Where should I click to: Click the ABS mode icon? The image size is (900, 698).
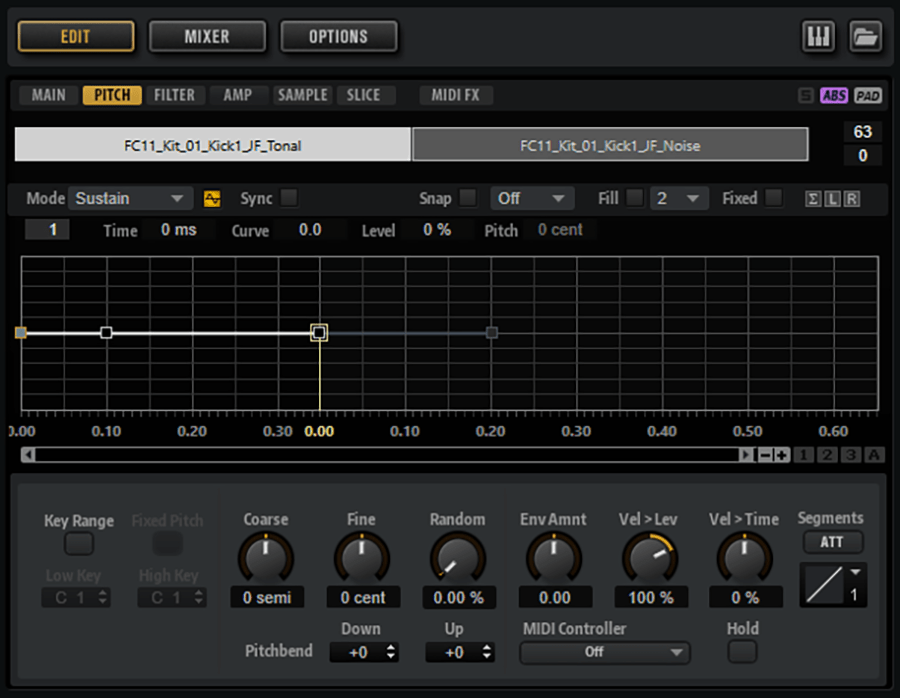point(834,96)
